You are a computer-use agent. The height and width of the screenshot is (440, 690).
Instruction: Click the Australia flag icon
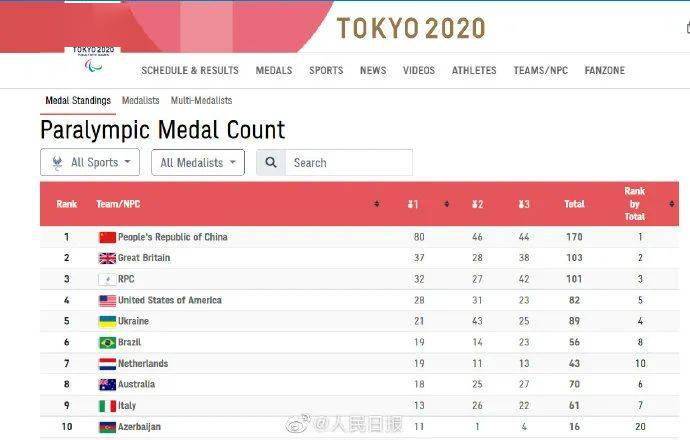coord(107,385)
